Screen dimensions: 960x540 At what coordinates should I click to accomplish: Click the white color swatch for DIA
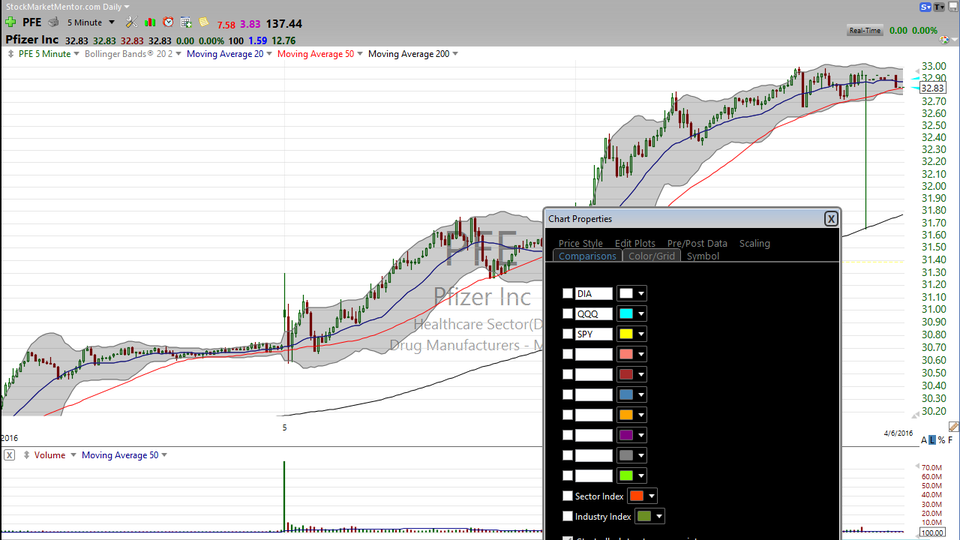click(x=626, y=294)
